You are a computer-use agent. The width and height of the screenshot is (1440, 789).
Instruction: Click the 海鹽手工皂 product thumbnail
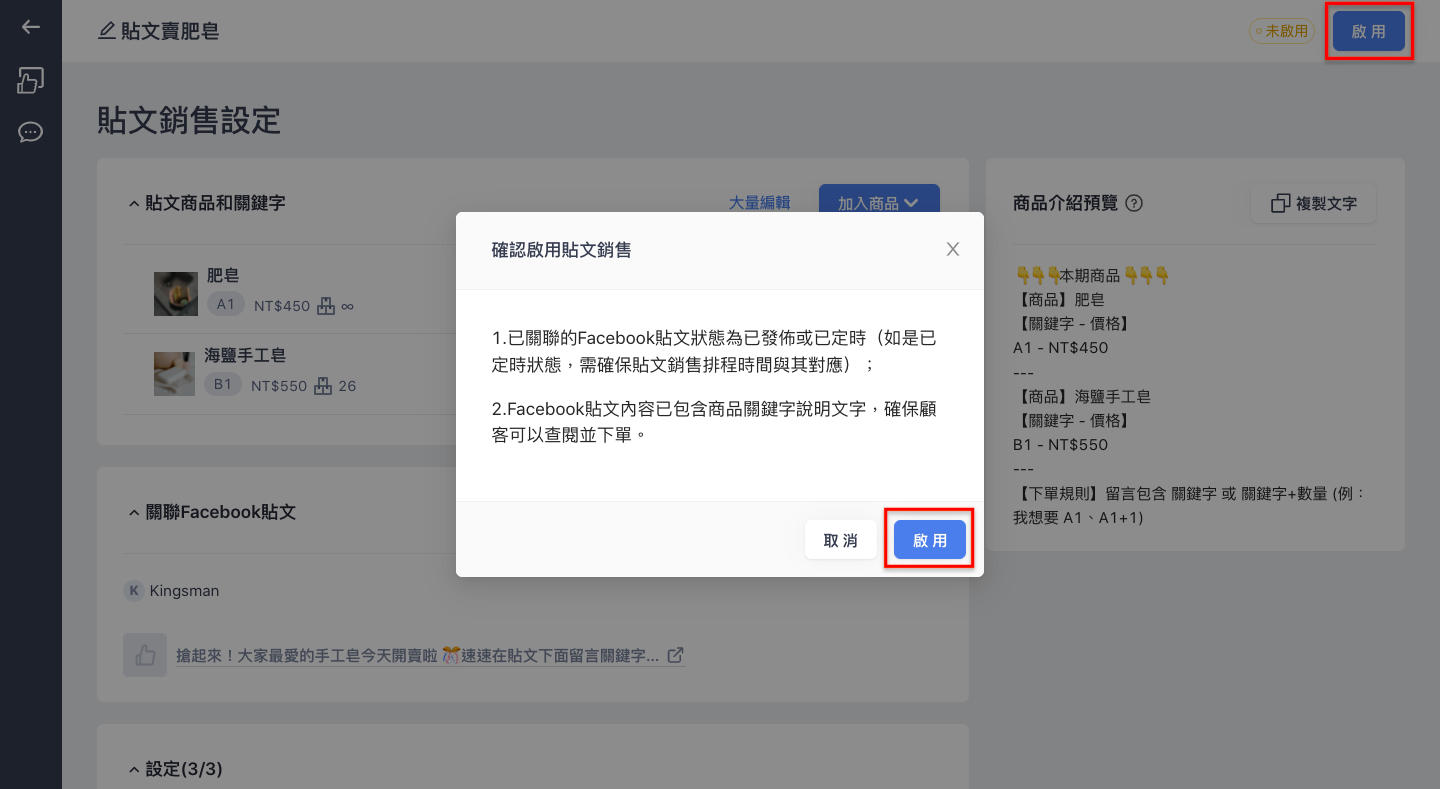click(x=175, y=373)
